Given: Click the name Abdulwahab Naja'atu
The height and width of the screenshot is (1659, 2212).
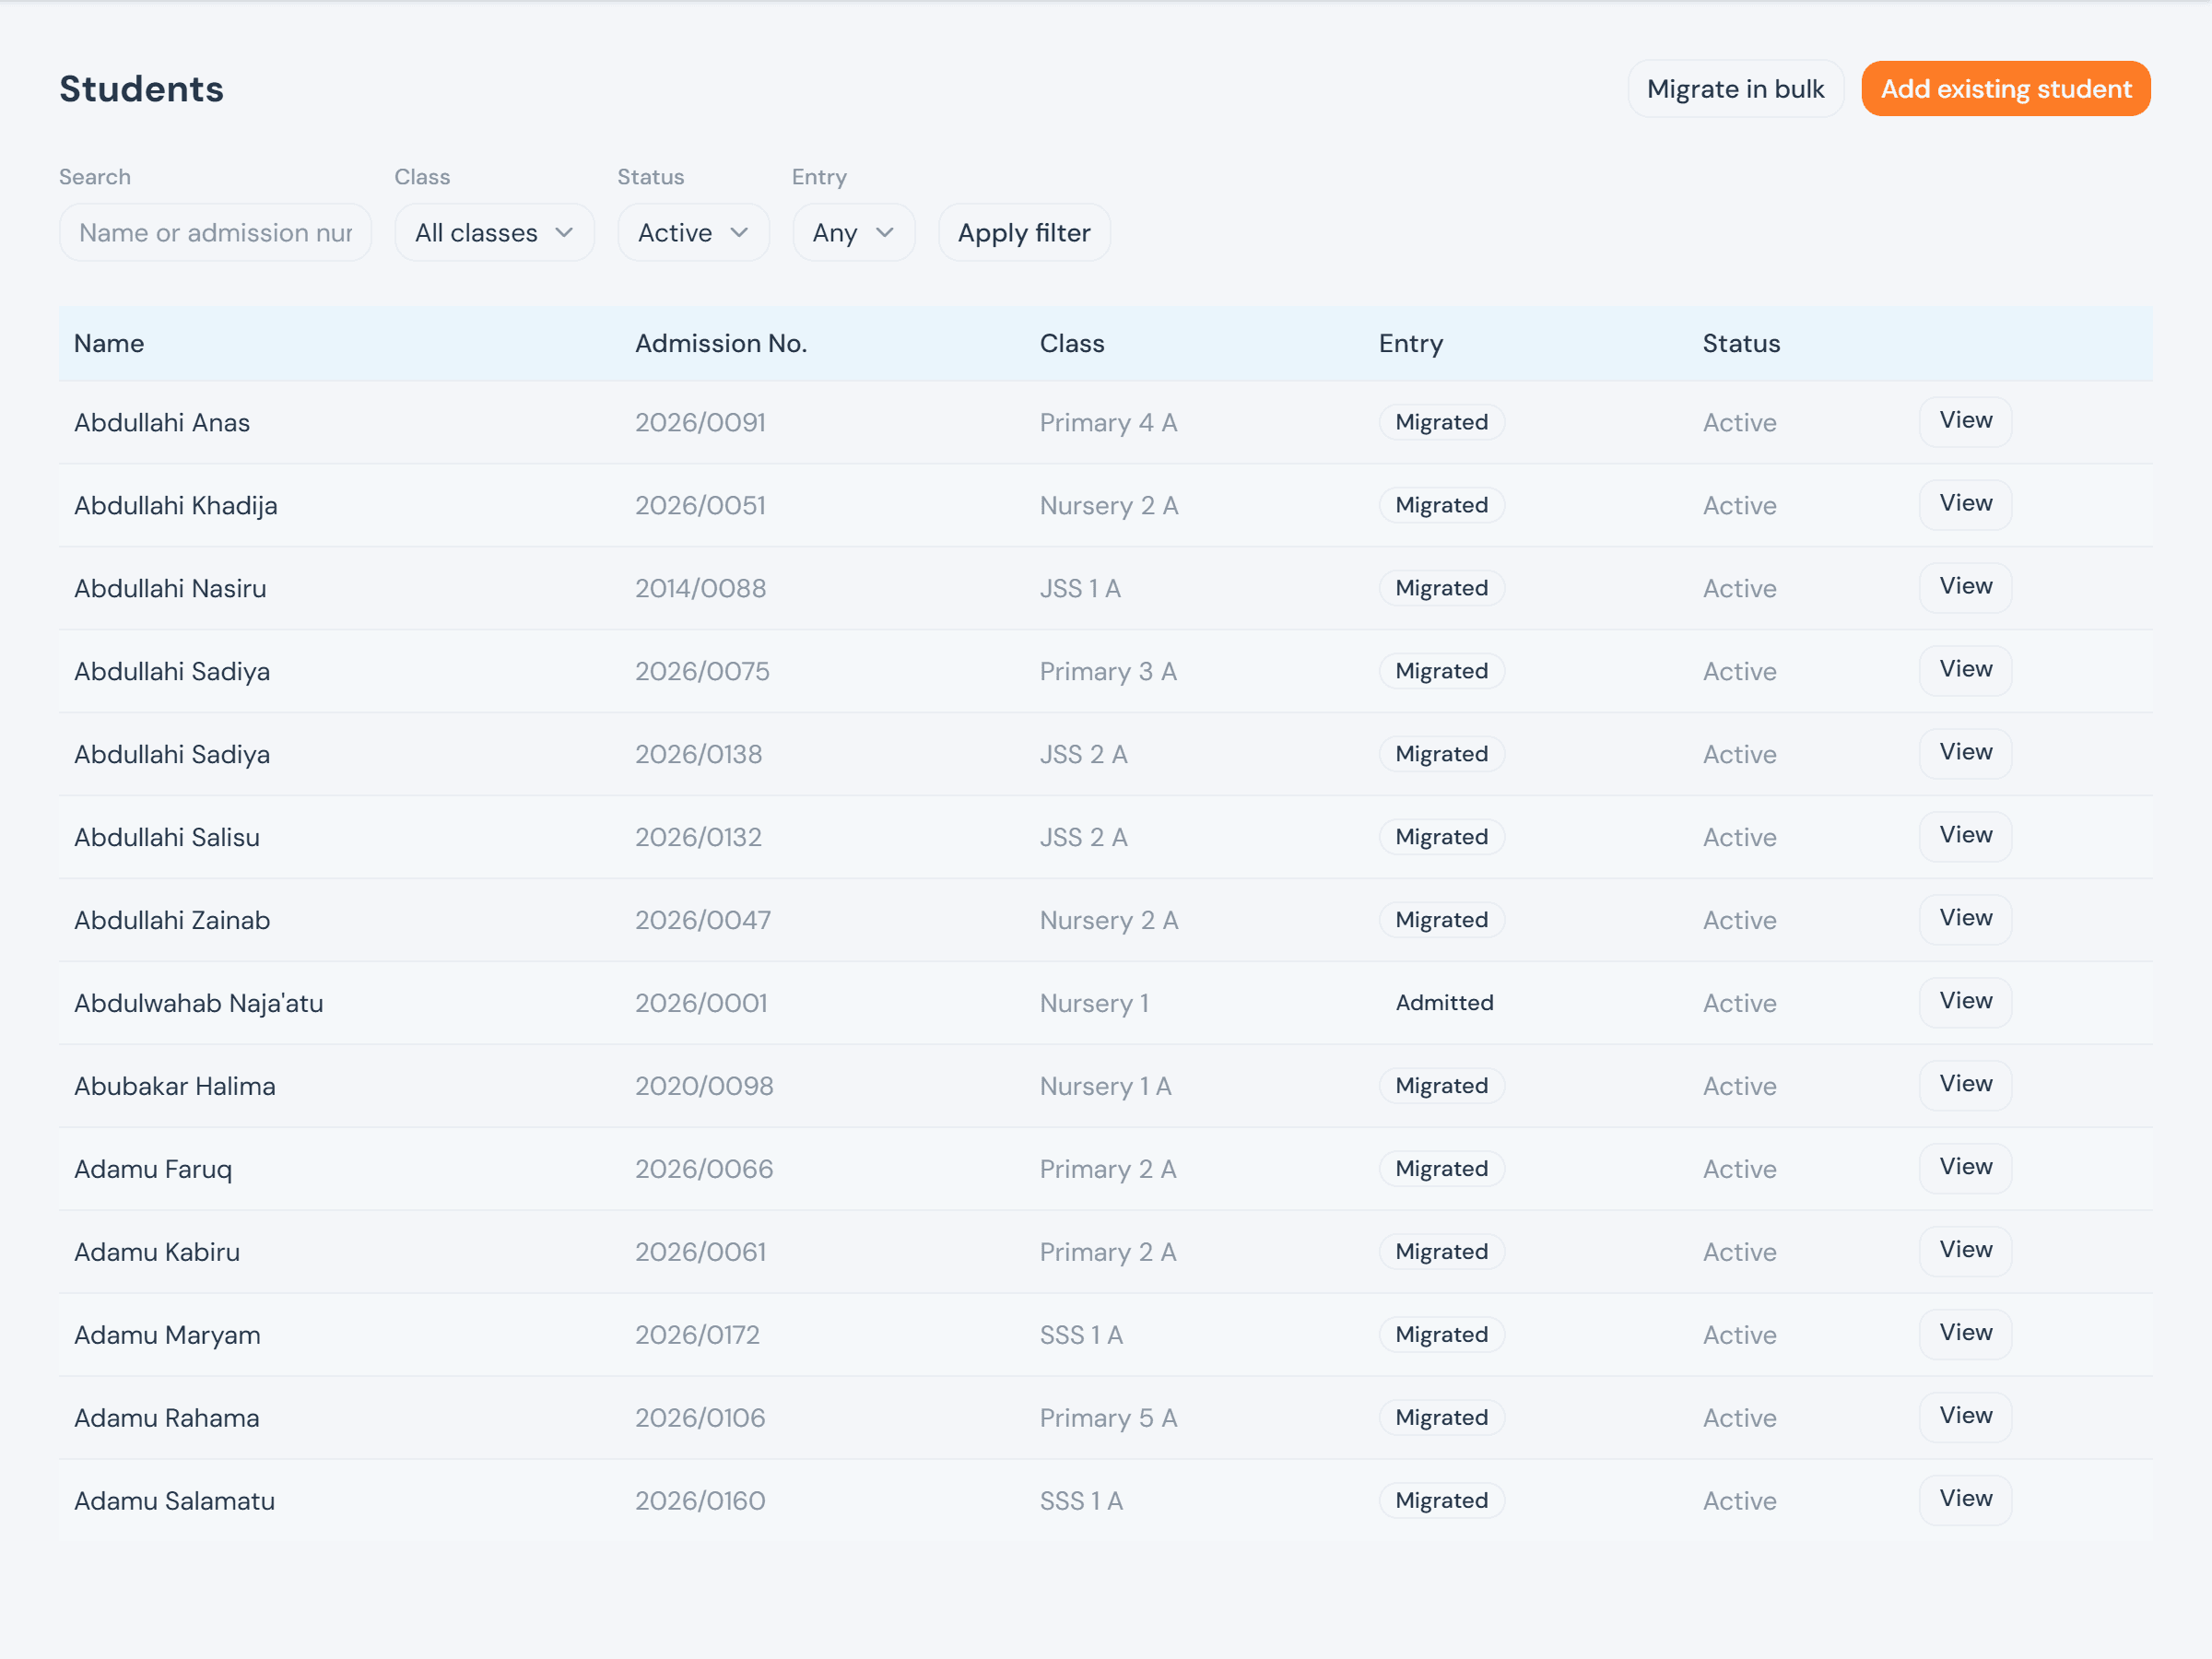Looking at the screenshot, I should [199, 1003].
